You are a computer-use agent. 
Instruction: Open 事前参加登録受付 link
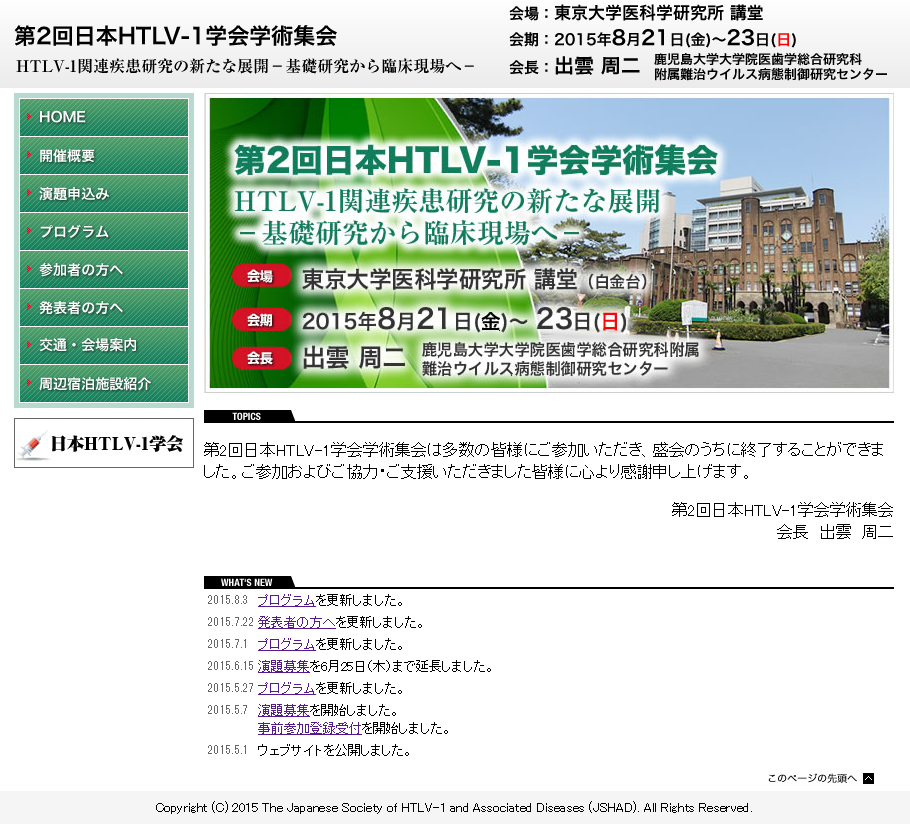(309, 728)
